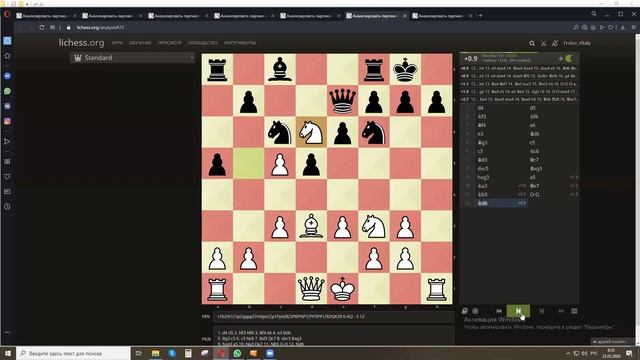Close the active analysis browser tab

tap(405, 16)
